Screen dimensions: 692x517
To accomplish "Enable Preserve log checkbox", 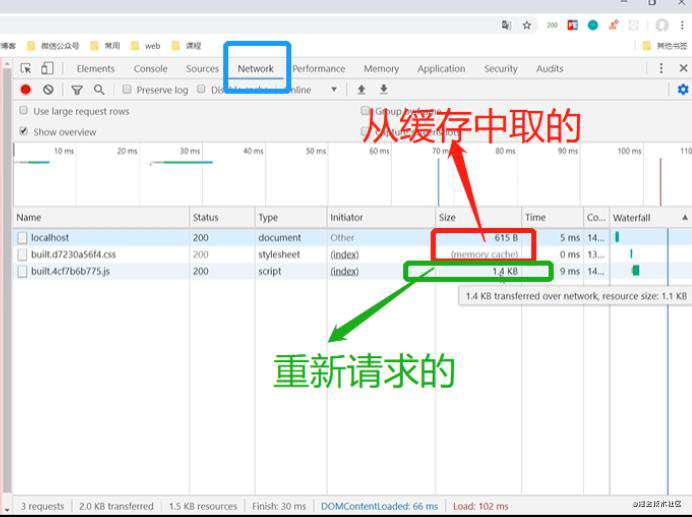I will point(127,89).
